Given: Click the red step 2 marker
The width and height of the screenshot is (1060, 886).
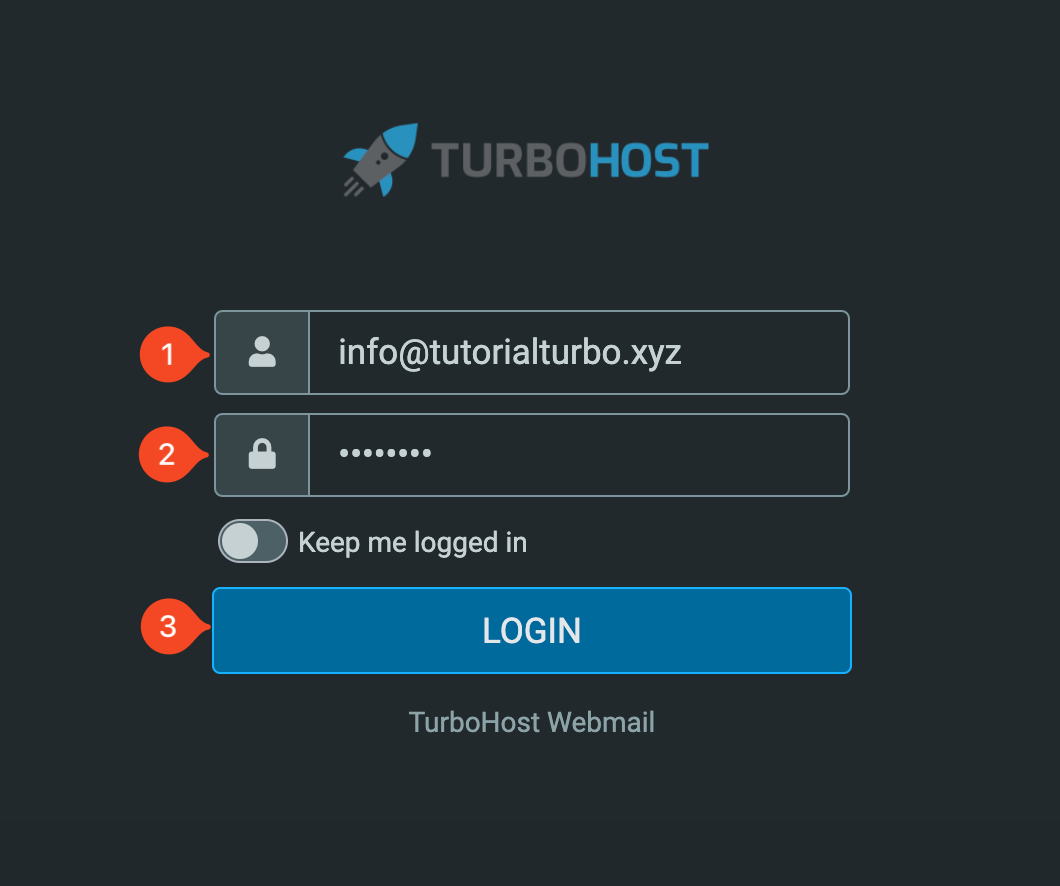Looking at the screenshot, I should [x=172, y=454].
